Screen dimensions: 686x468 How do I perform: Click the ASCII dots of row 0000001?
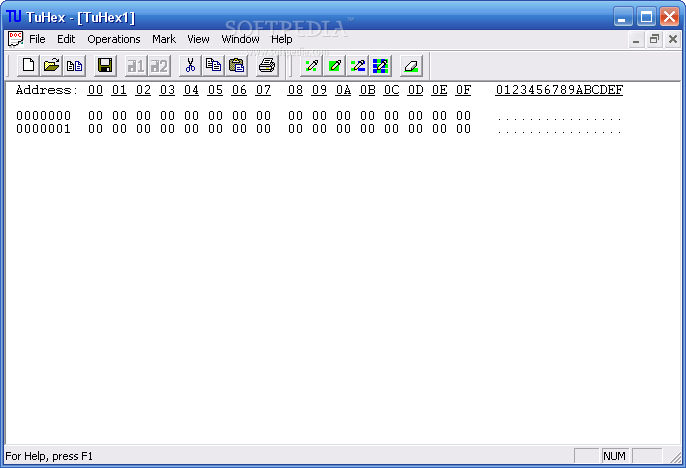tap(559, 131)
